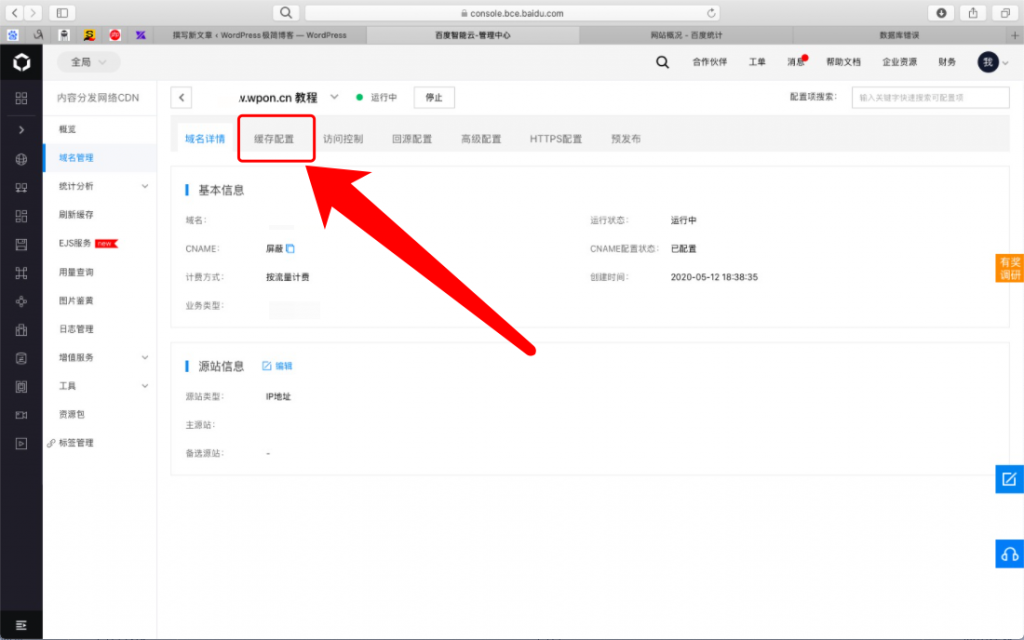Open the 全局 region dropdown
This screenshot has width=1024, height=640.
88,62
